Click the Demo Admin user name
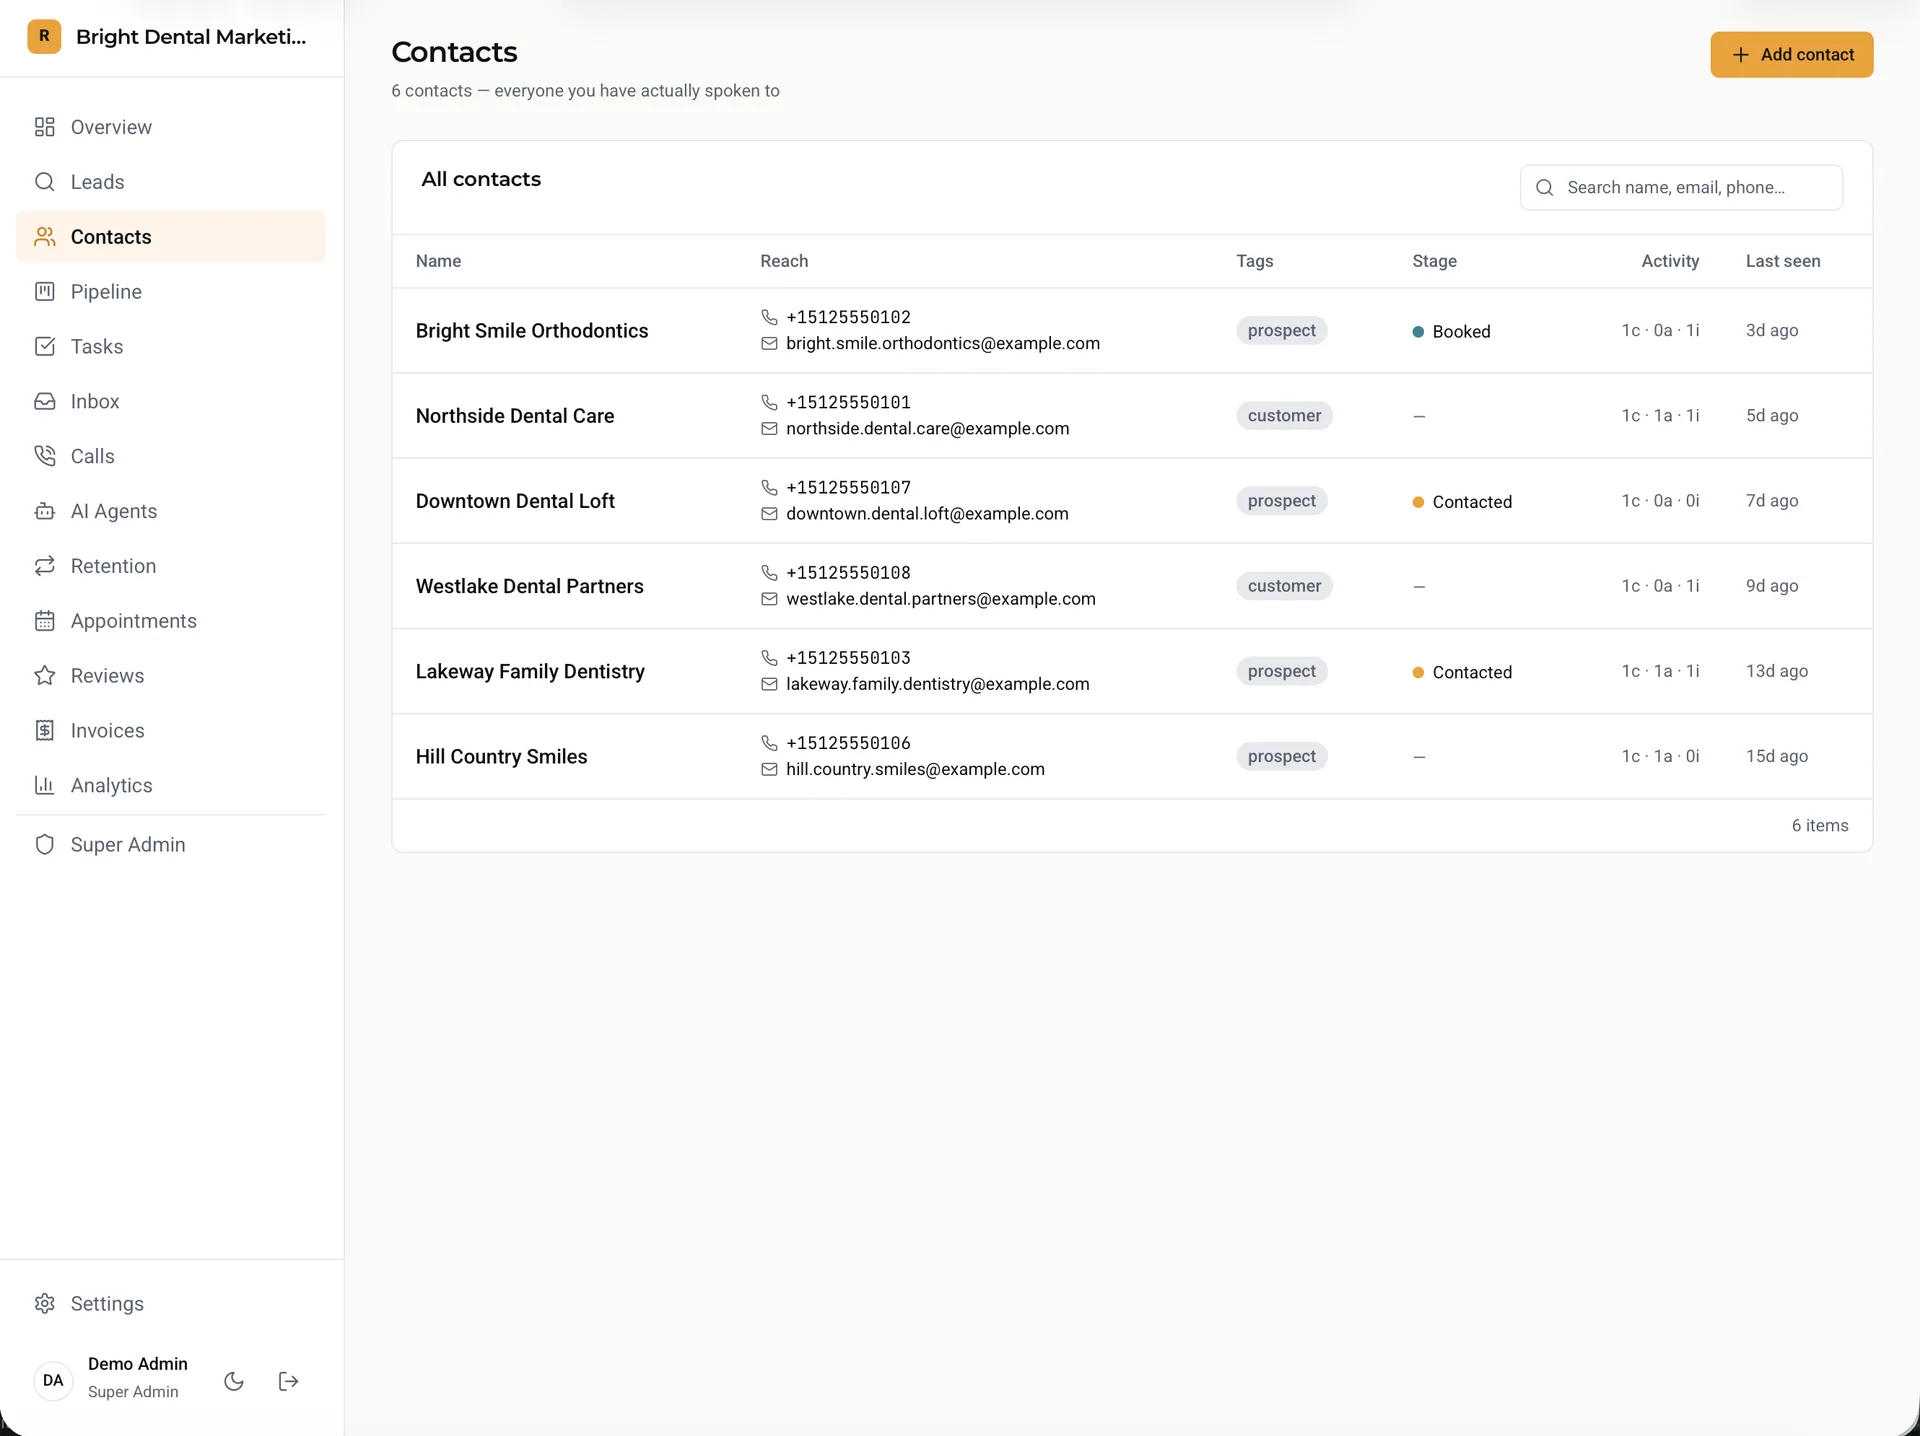The image size is (1920, 1436). click(x=138, y=1364)
